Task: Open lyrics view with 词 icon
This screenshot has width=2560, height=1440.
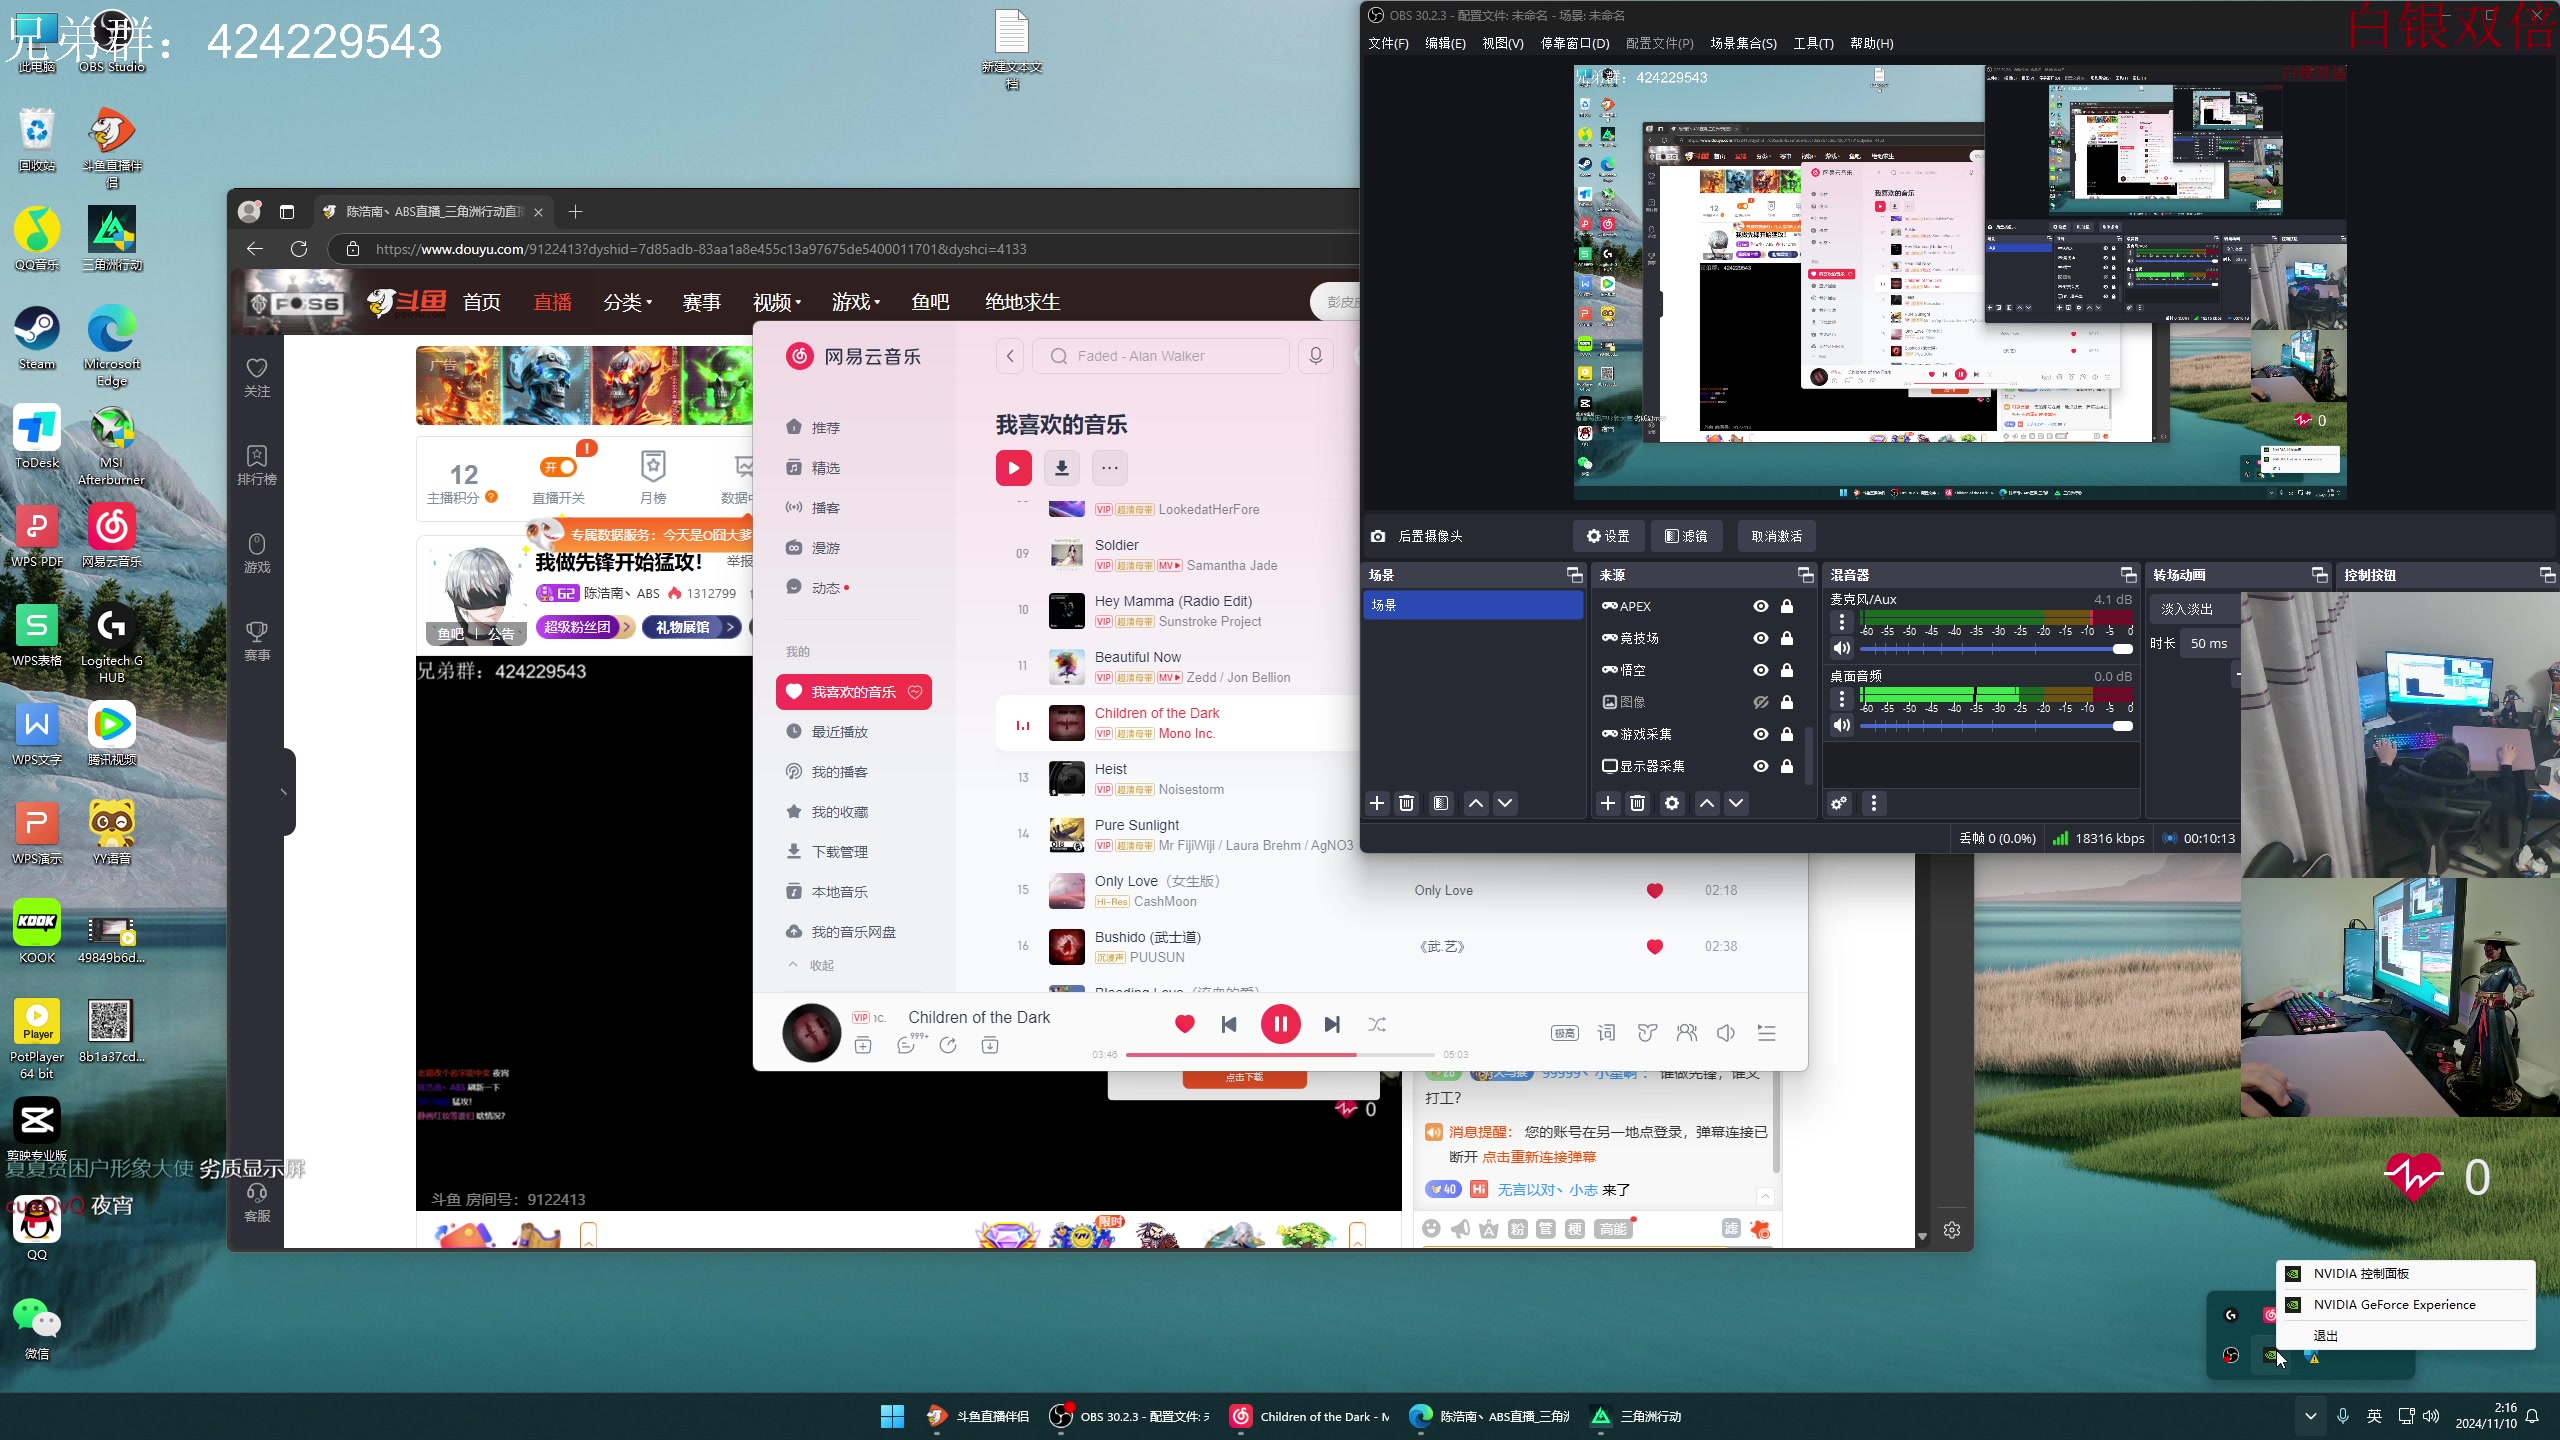Action: (1606, 1032)
